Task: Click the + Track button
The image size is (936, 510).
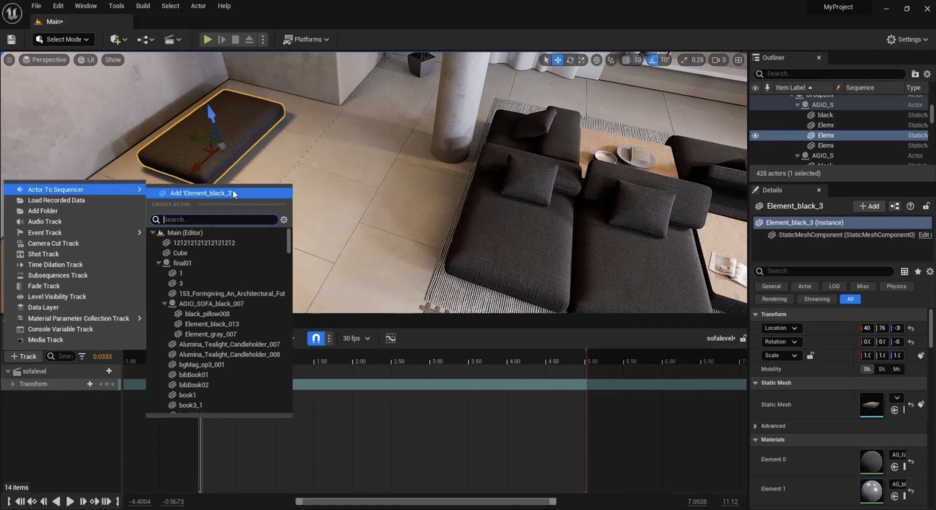Action: click(x=24, y=357)
